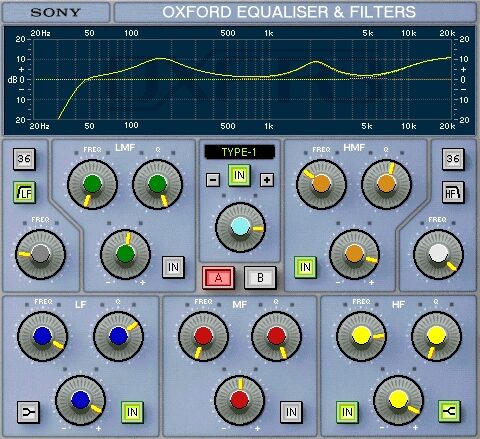Disable the LF band IN button
The width and height of the screenshot is (480, 439).
point(132,412)
